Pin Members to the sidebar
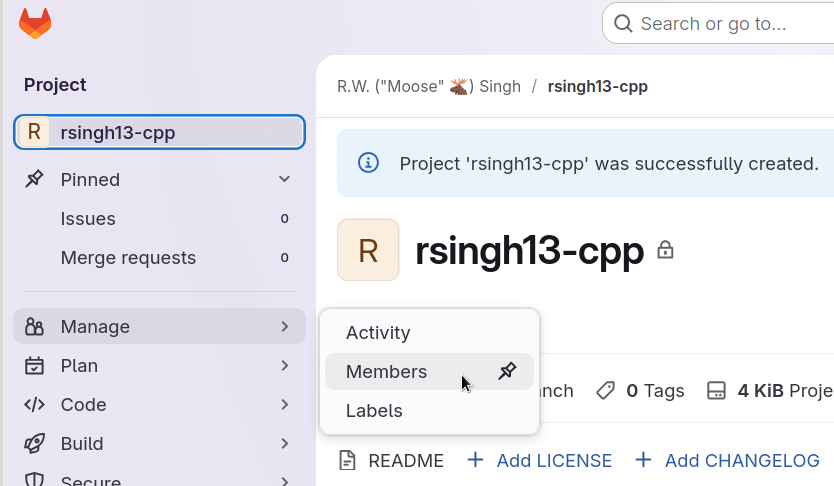This screenshot has width=834, height=486. 507,371
